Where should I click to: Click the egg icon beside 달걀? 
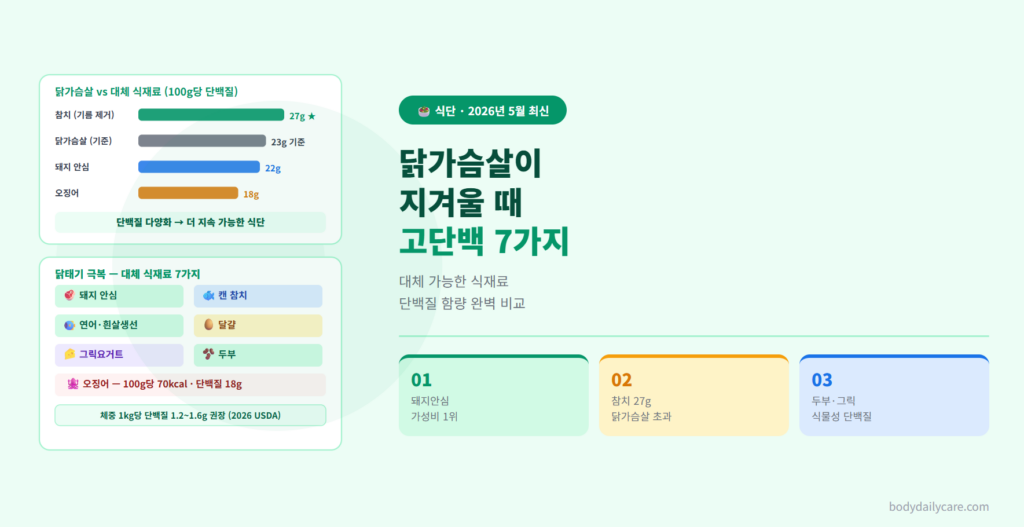pyautogui.click(x=208, y=325)
